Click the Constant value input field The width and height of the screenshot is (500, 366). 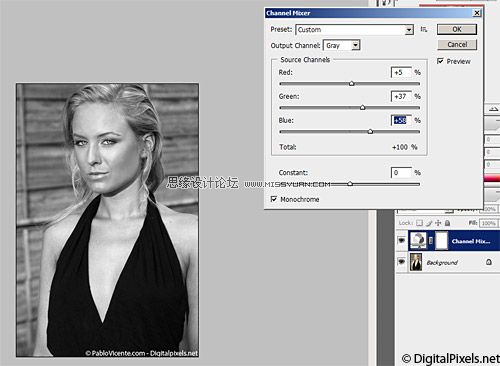pyautogui.click(x=401, y=172)
